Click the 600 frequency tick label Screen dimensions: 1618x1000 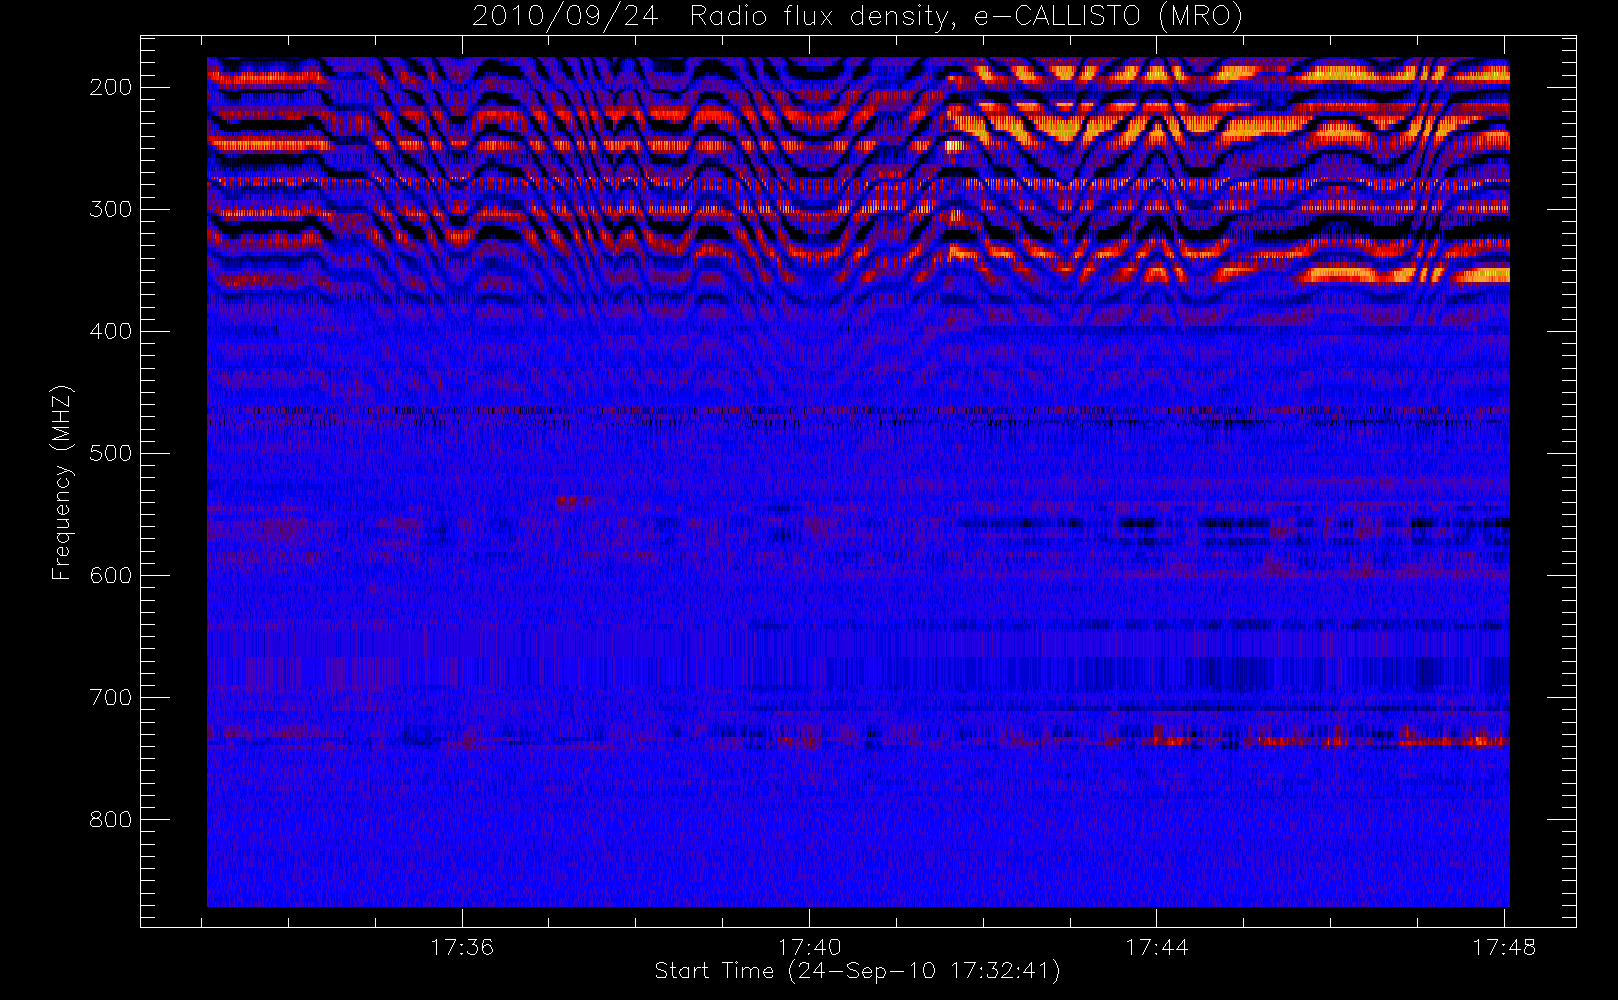(x=110, y=575)
